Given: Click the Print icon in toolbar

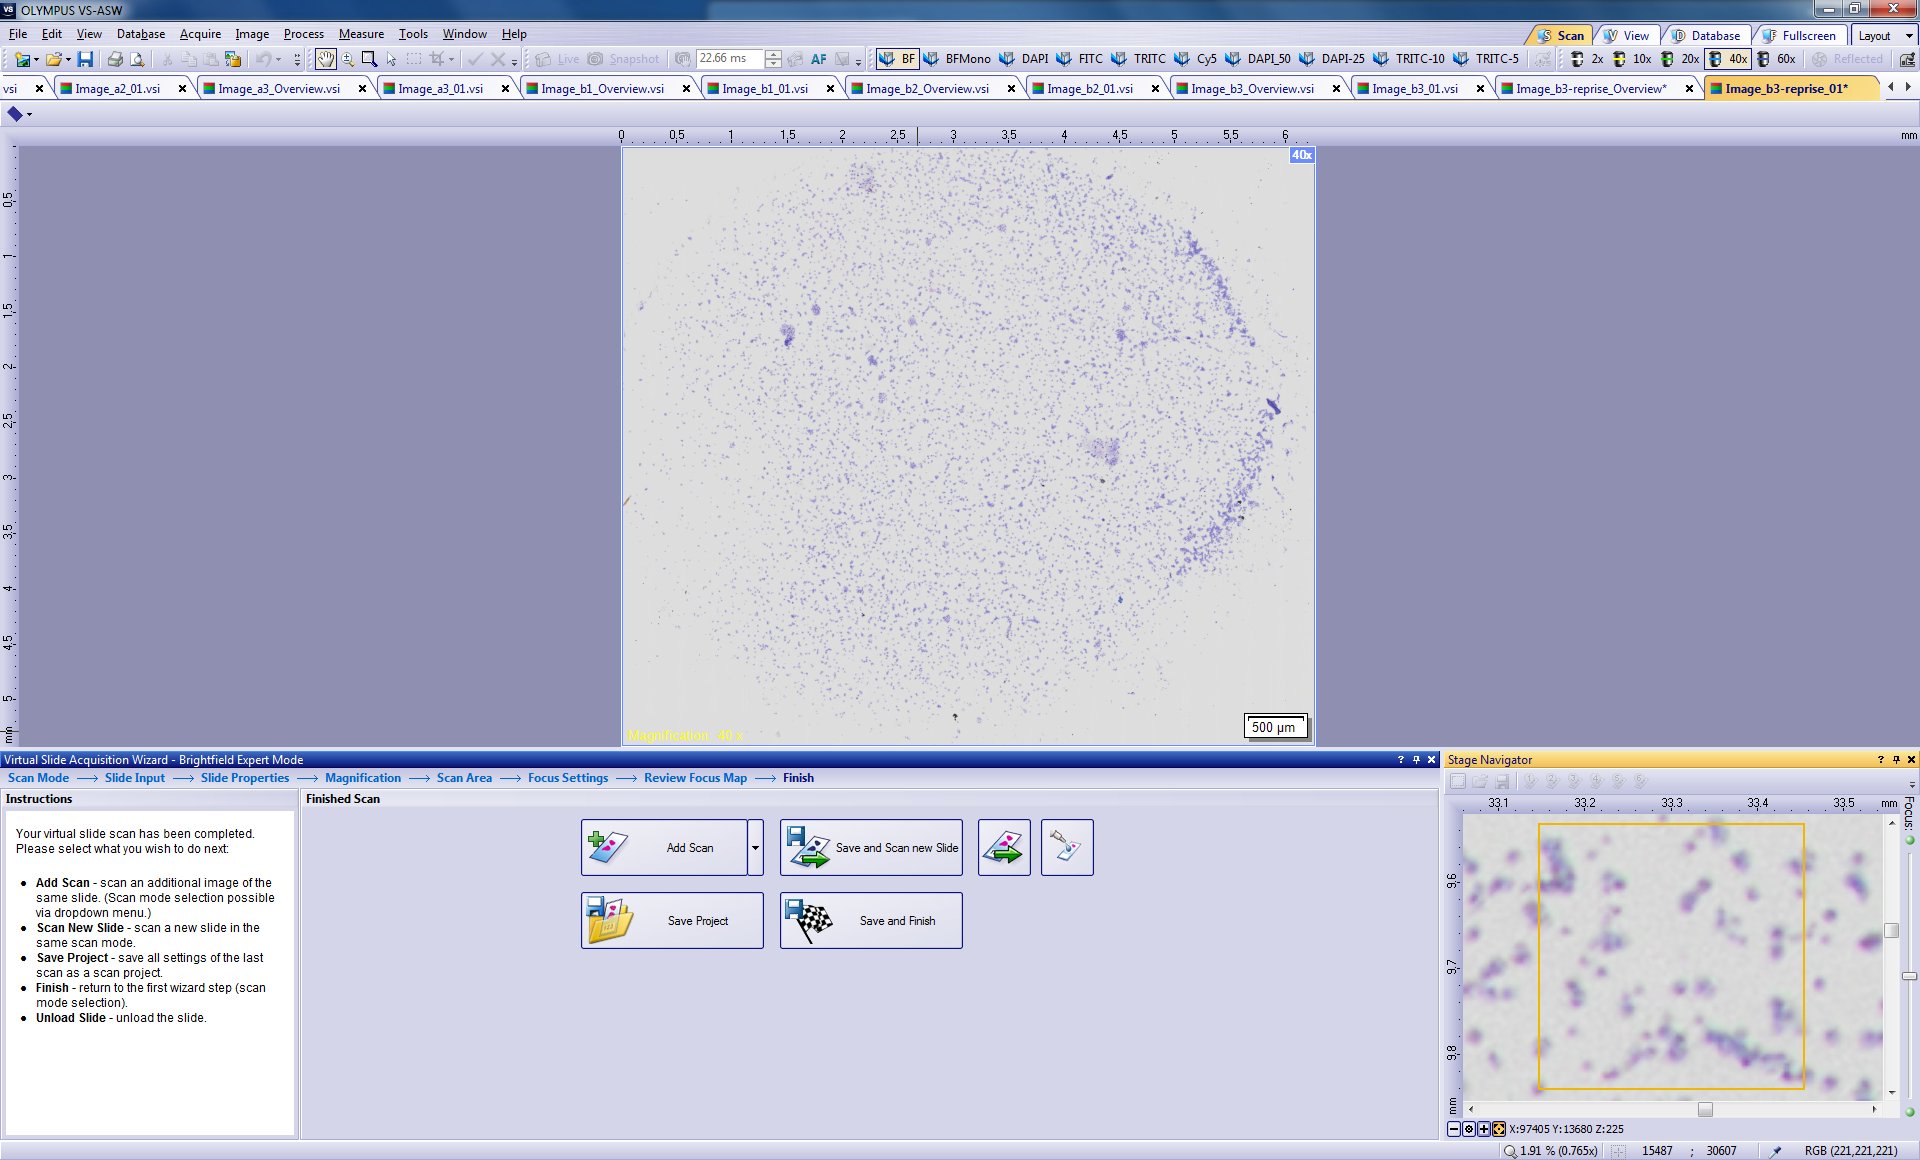Looking at the screenshot, I should coord(115,60).
